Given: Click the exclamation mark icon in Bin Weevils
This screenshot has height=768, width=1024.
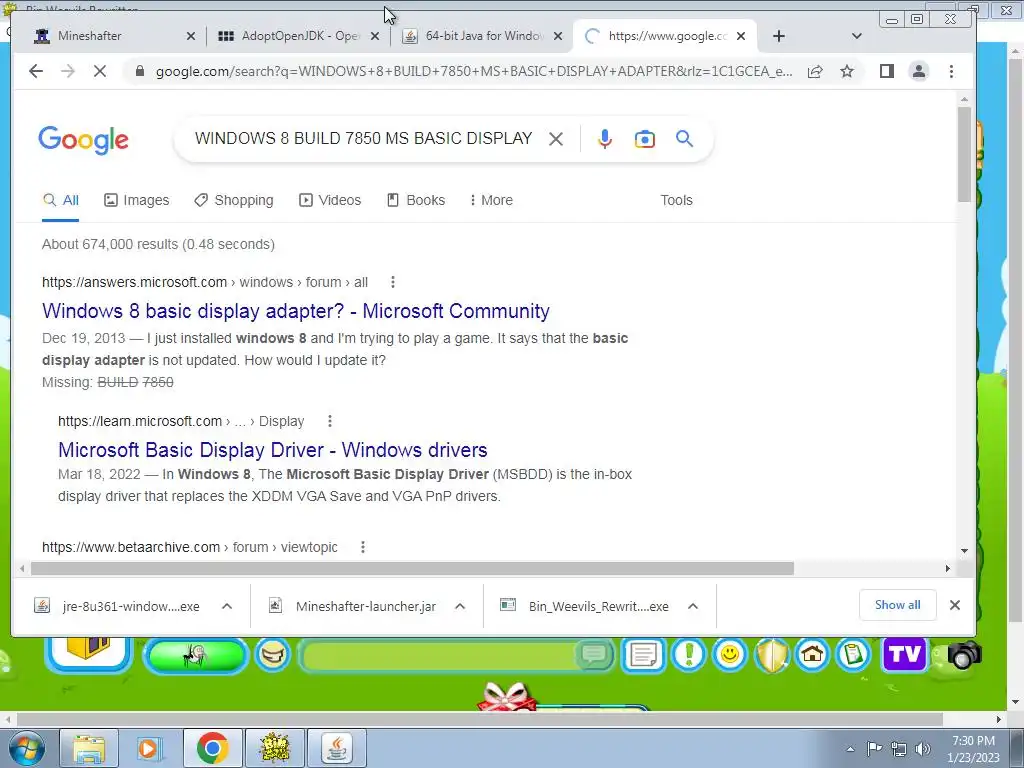Looking at the screenshot, I should click(688, 654).
